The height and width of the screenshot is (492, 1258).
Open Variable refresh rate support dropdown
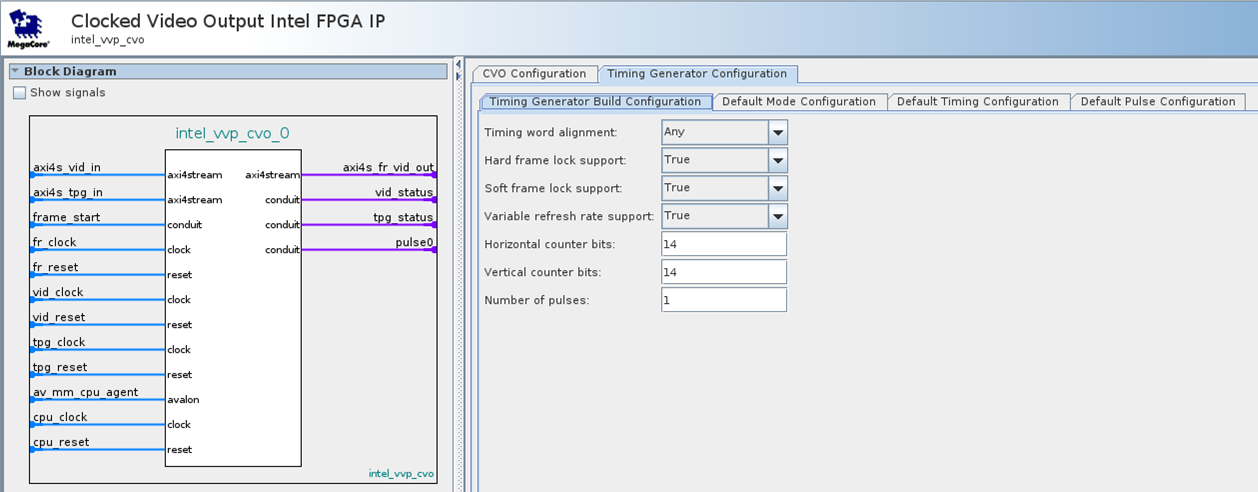click(x=777, y=216)
